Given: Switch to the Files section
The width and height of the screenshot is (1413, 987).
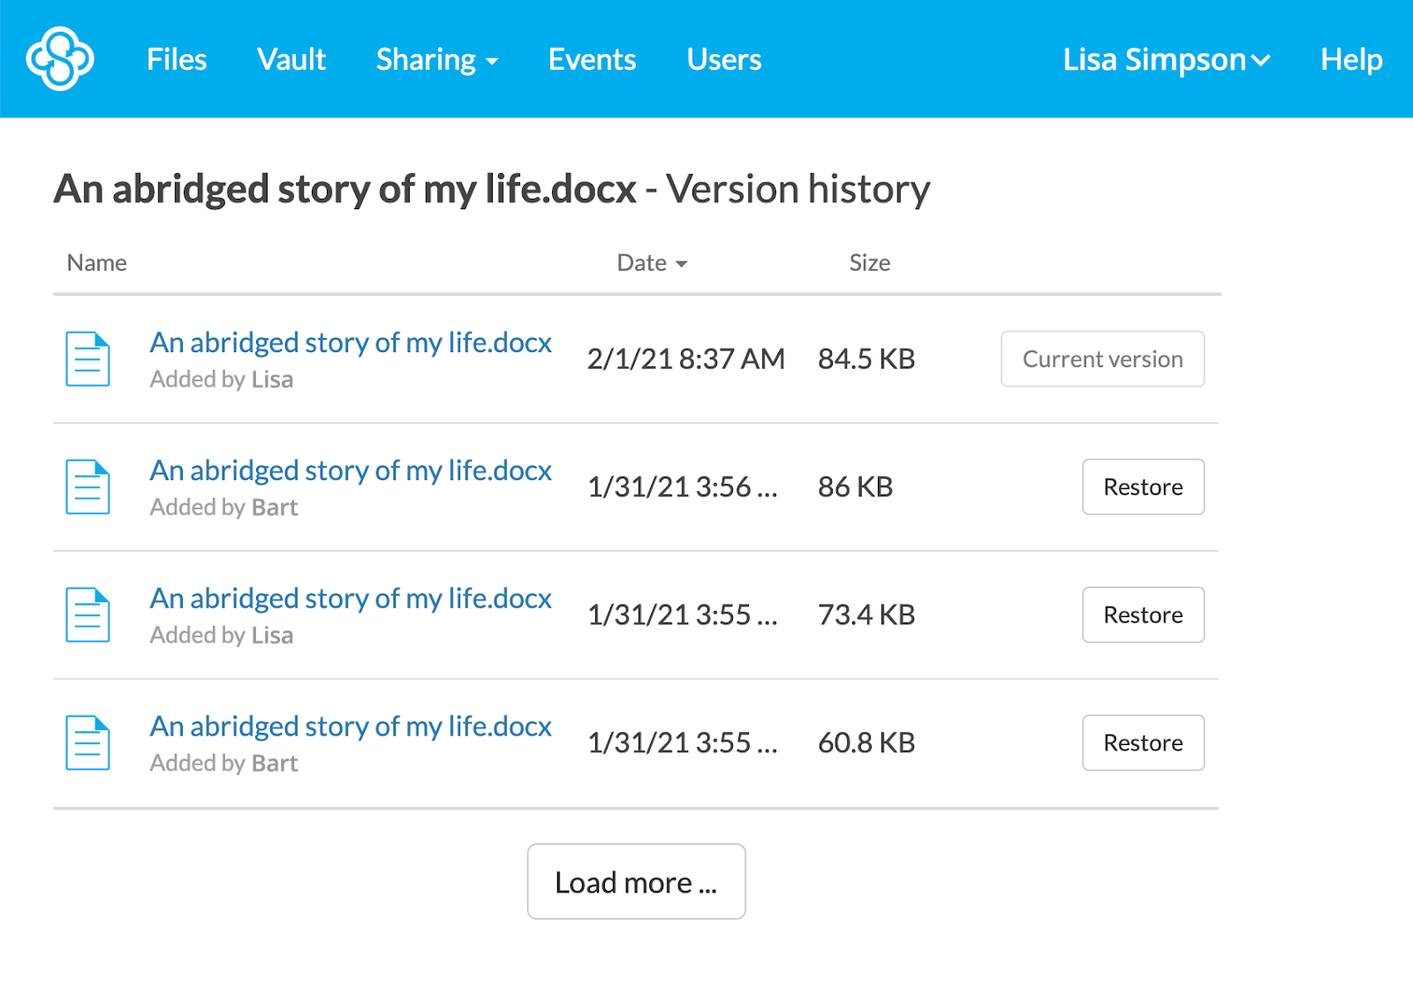Looking at the screenshot, I should [176, 59].
